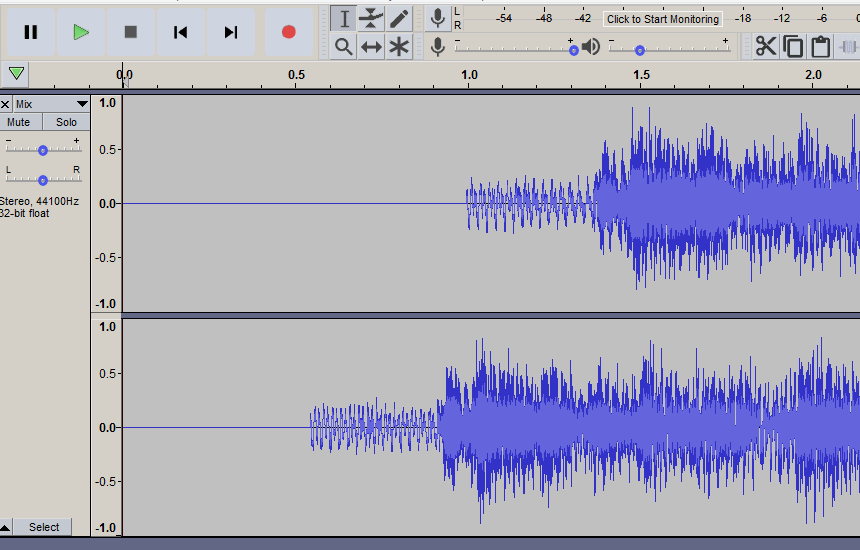This screenshot has height=550, width=860.
Task: Activate the Zoom magnifier tool
Action: pos(344,46)
